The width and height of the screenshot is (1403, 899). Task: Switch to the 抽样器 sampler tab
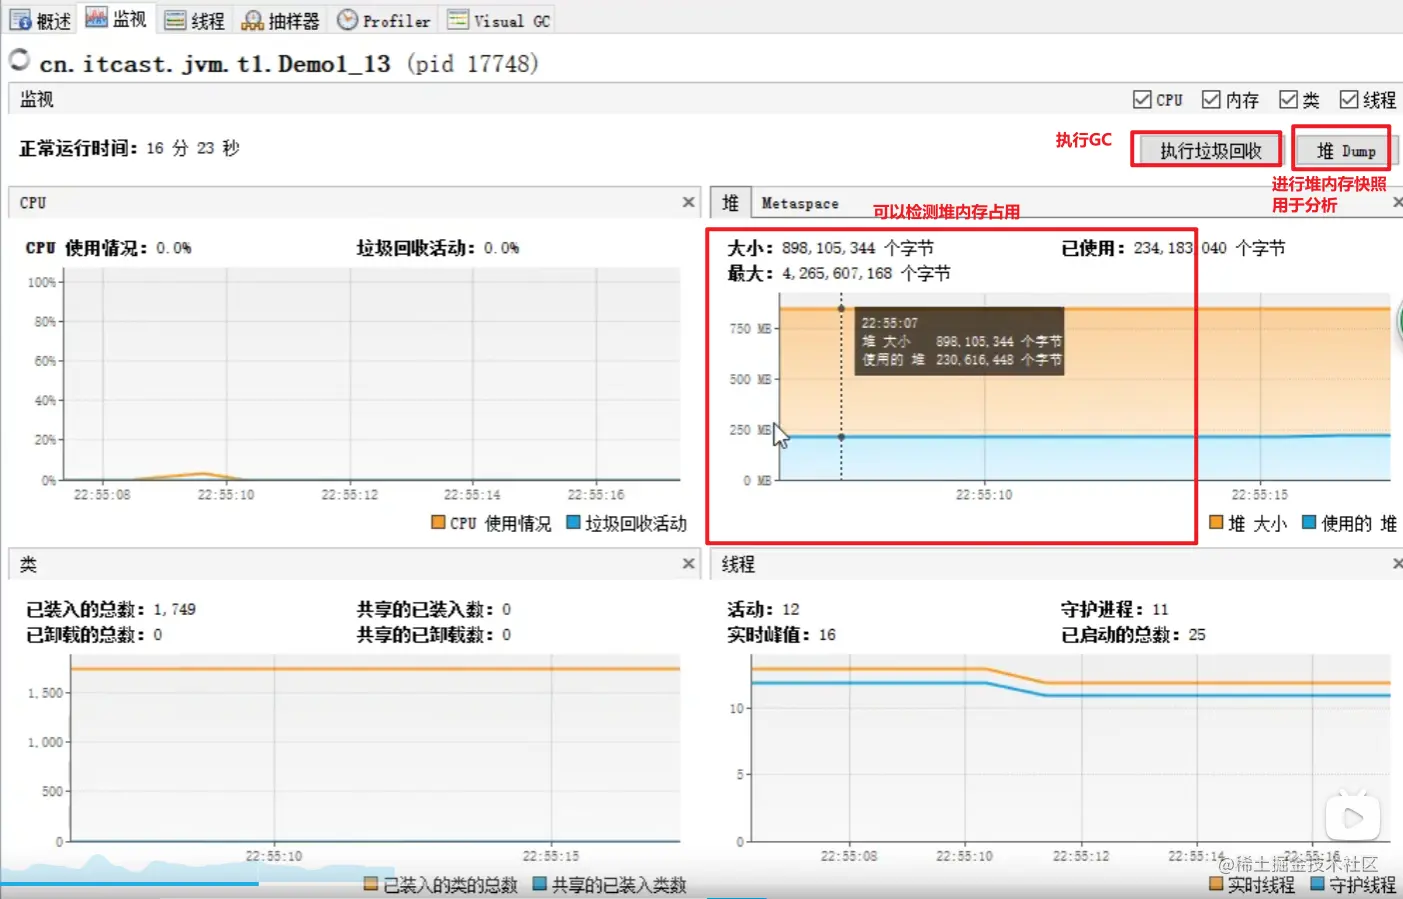coord(281,20)
